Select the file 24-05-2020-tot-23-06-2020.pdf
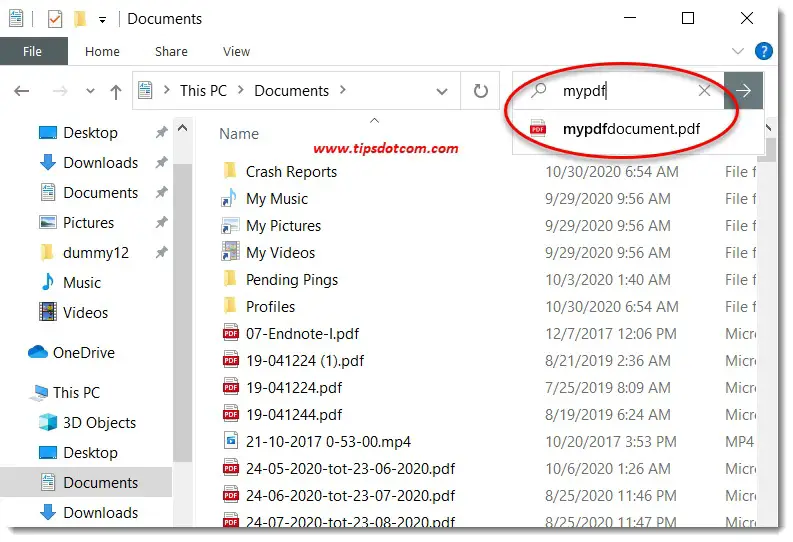 coord(350,469)
